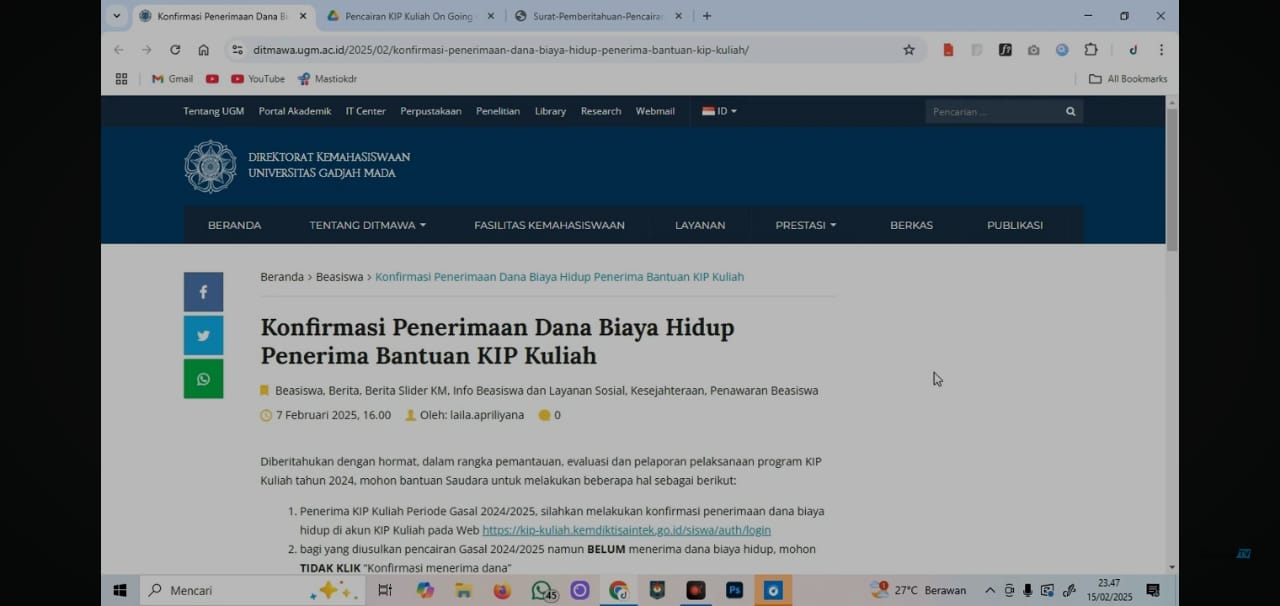This screenshot has height=606, width=1280.
Task: Open Webmail top link
Action: click(x=655, y=111)
